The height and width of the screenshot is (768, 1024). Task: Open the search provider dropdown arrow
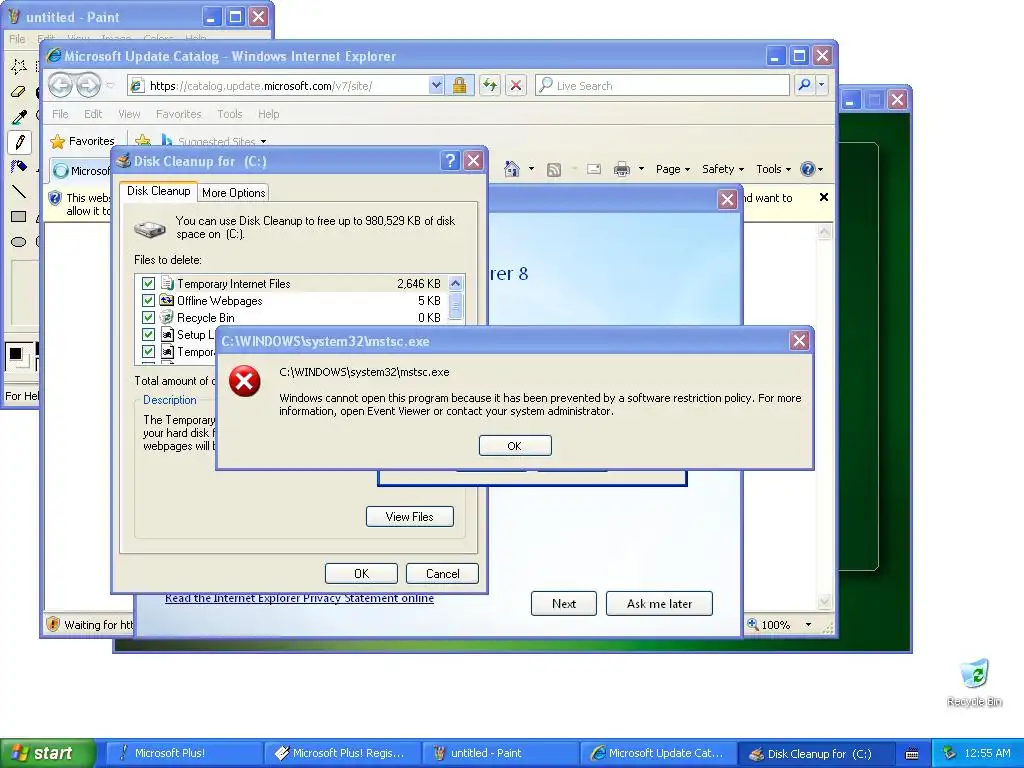(822, 85)
